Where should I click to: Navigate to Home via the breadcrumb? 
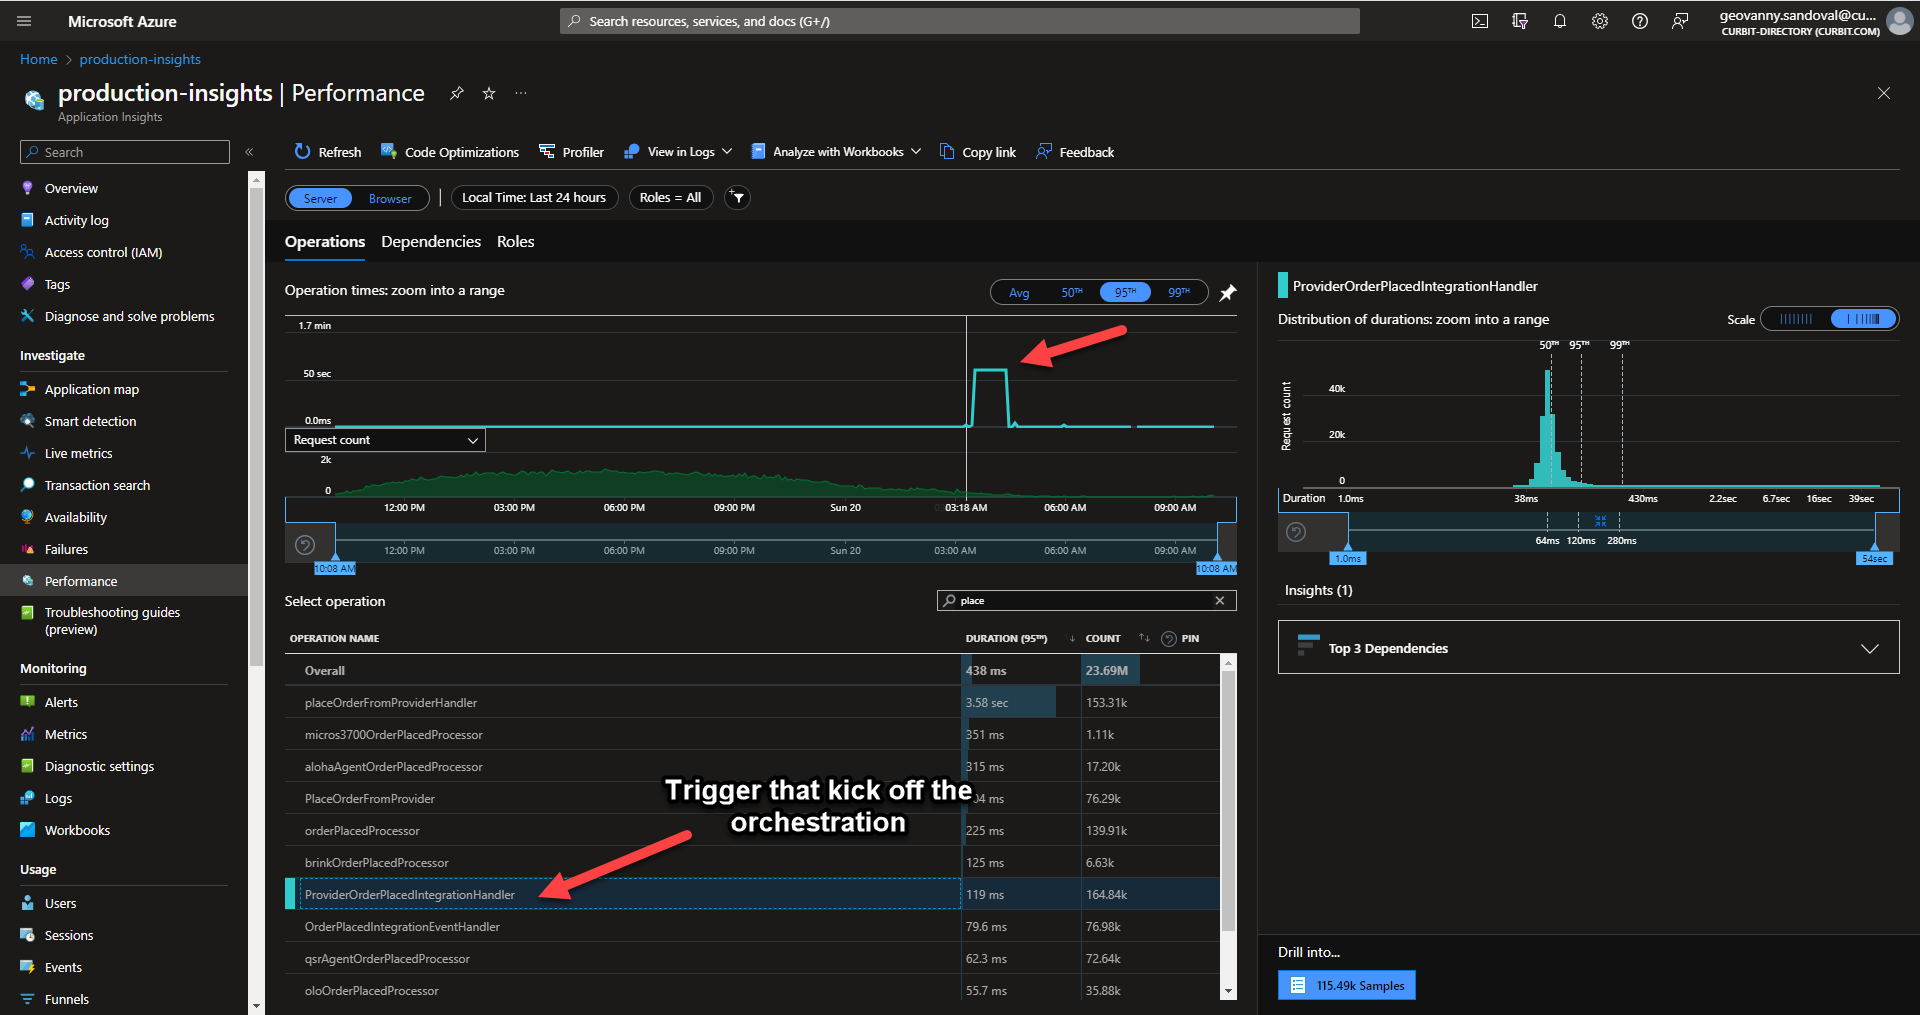pos(38,59)
